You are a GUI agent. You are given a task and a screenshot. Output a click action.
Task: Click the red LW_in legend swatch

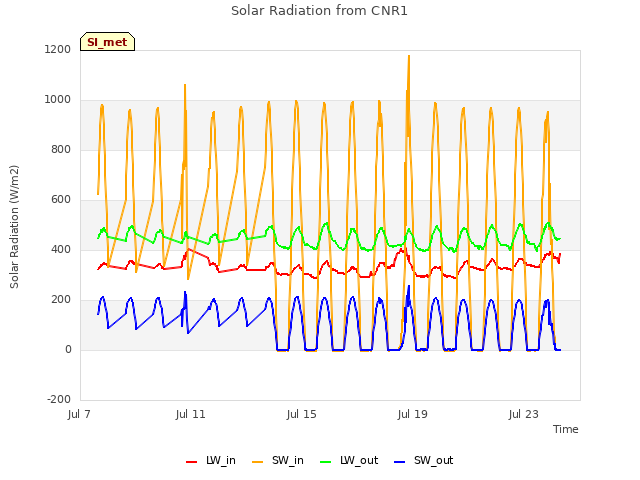[x=191, y=462]
